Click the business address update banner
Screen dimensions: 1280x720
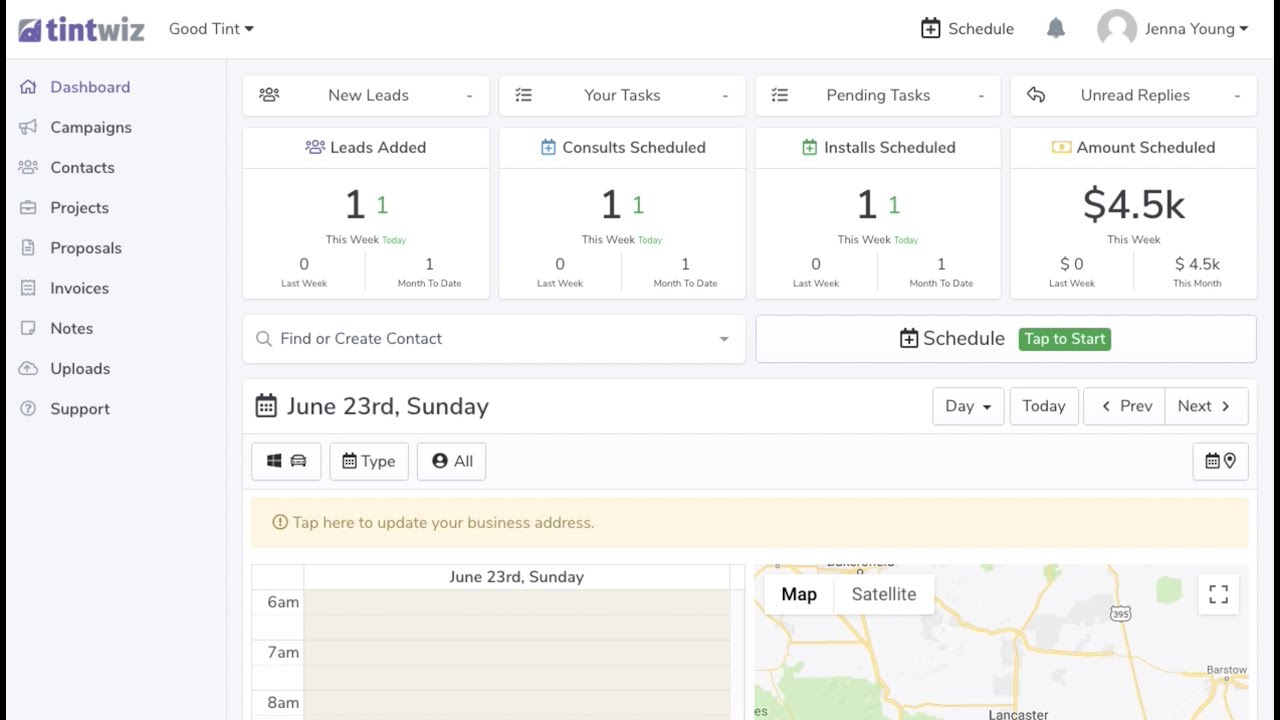click(x=750, y=523)
